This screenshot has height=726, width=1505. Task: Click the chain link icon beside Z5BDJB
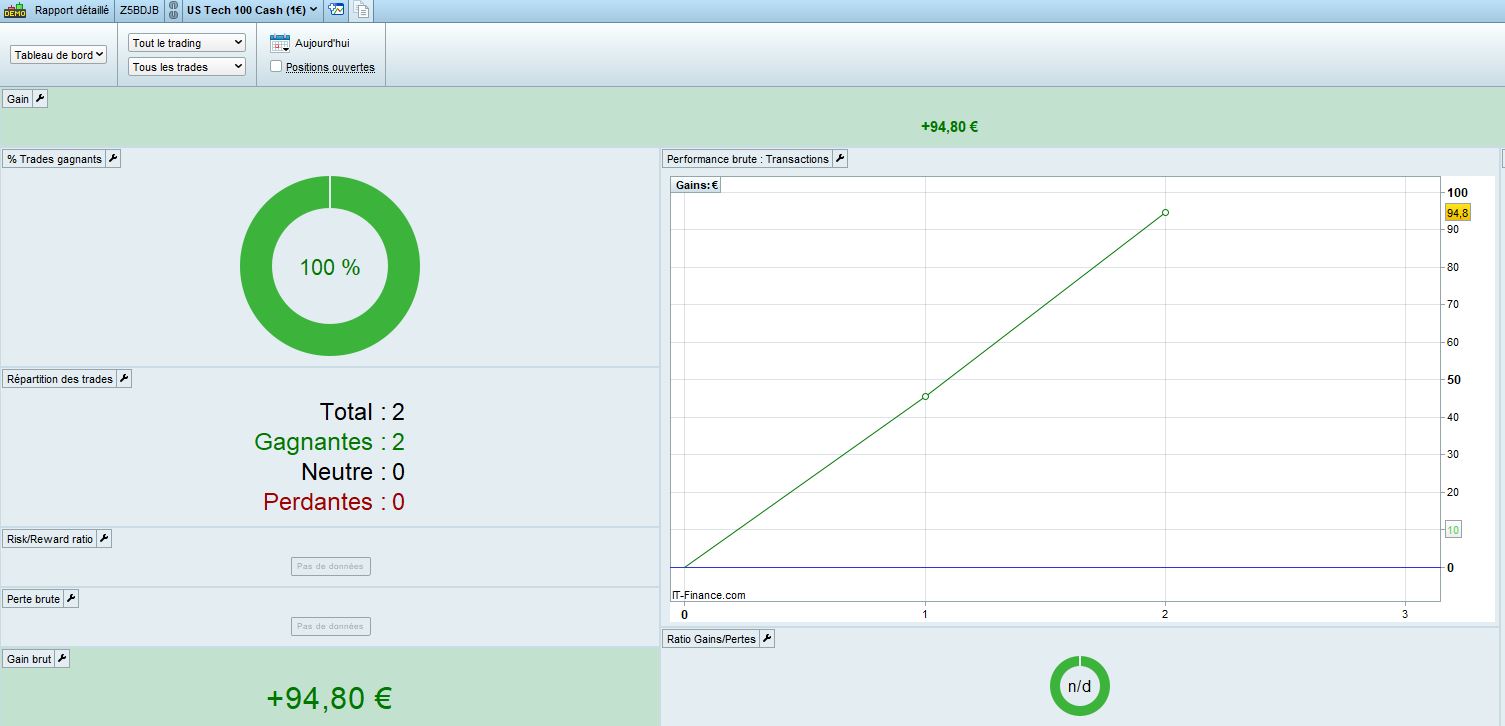pyautogui.click(x=172, y=10)
